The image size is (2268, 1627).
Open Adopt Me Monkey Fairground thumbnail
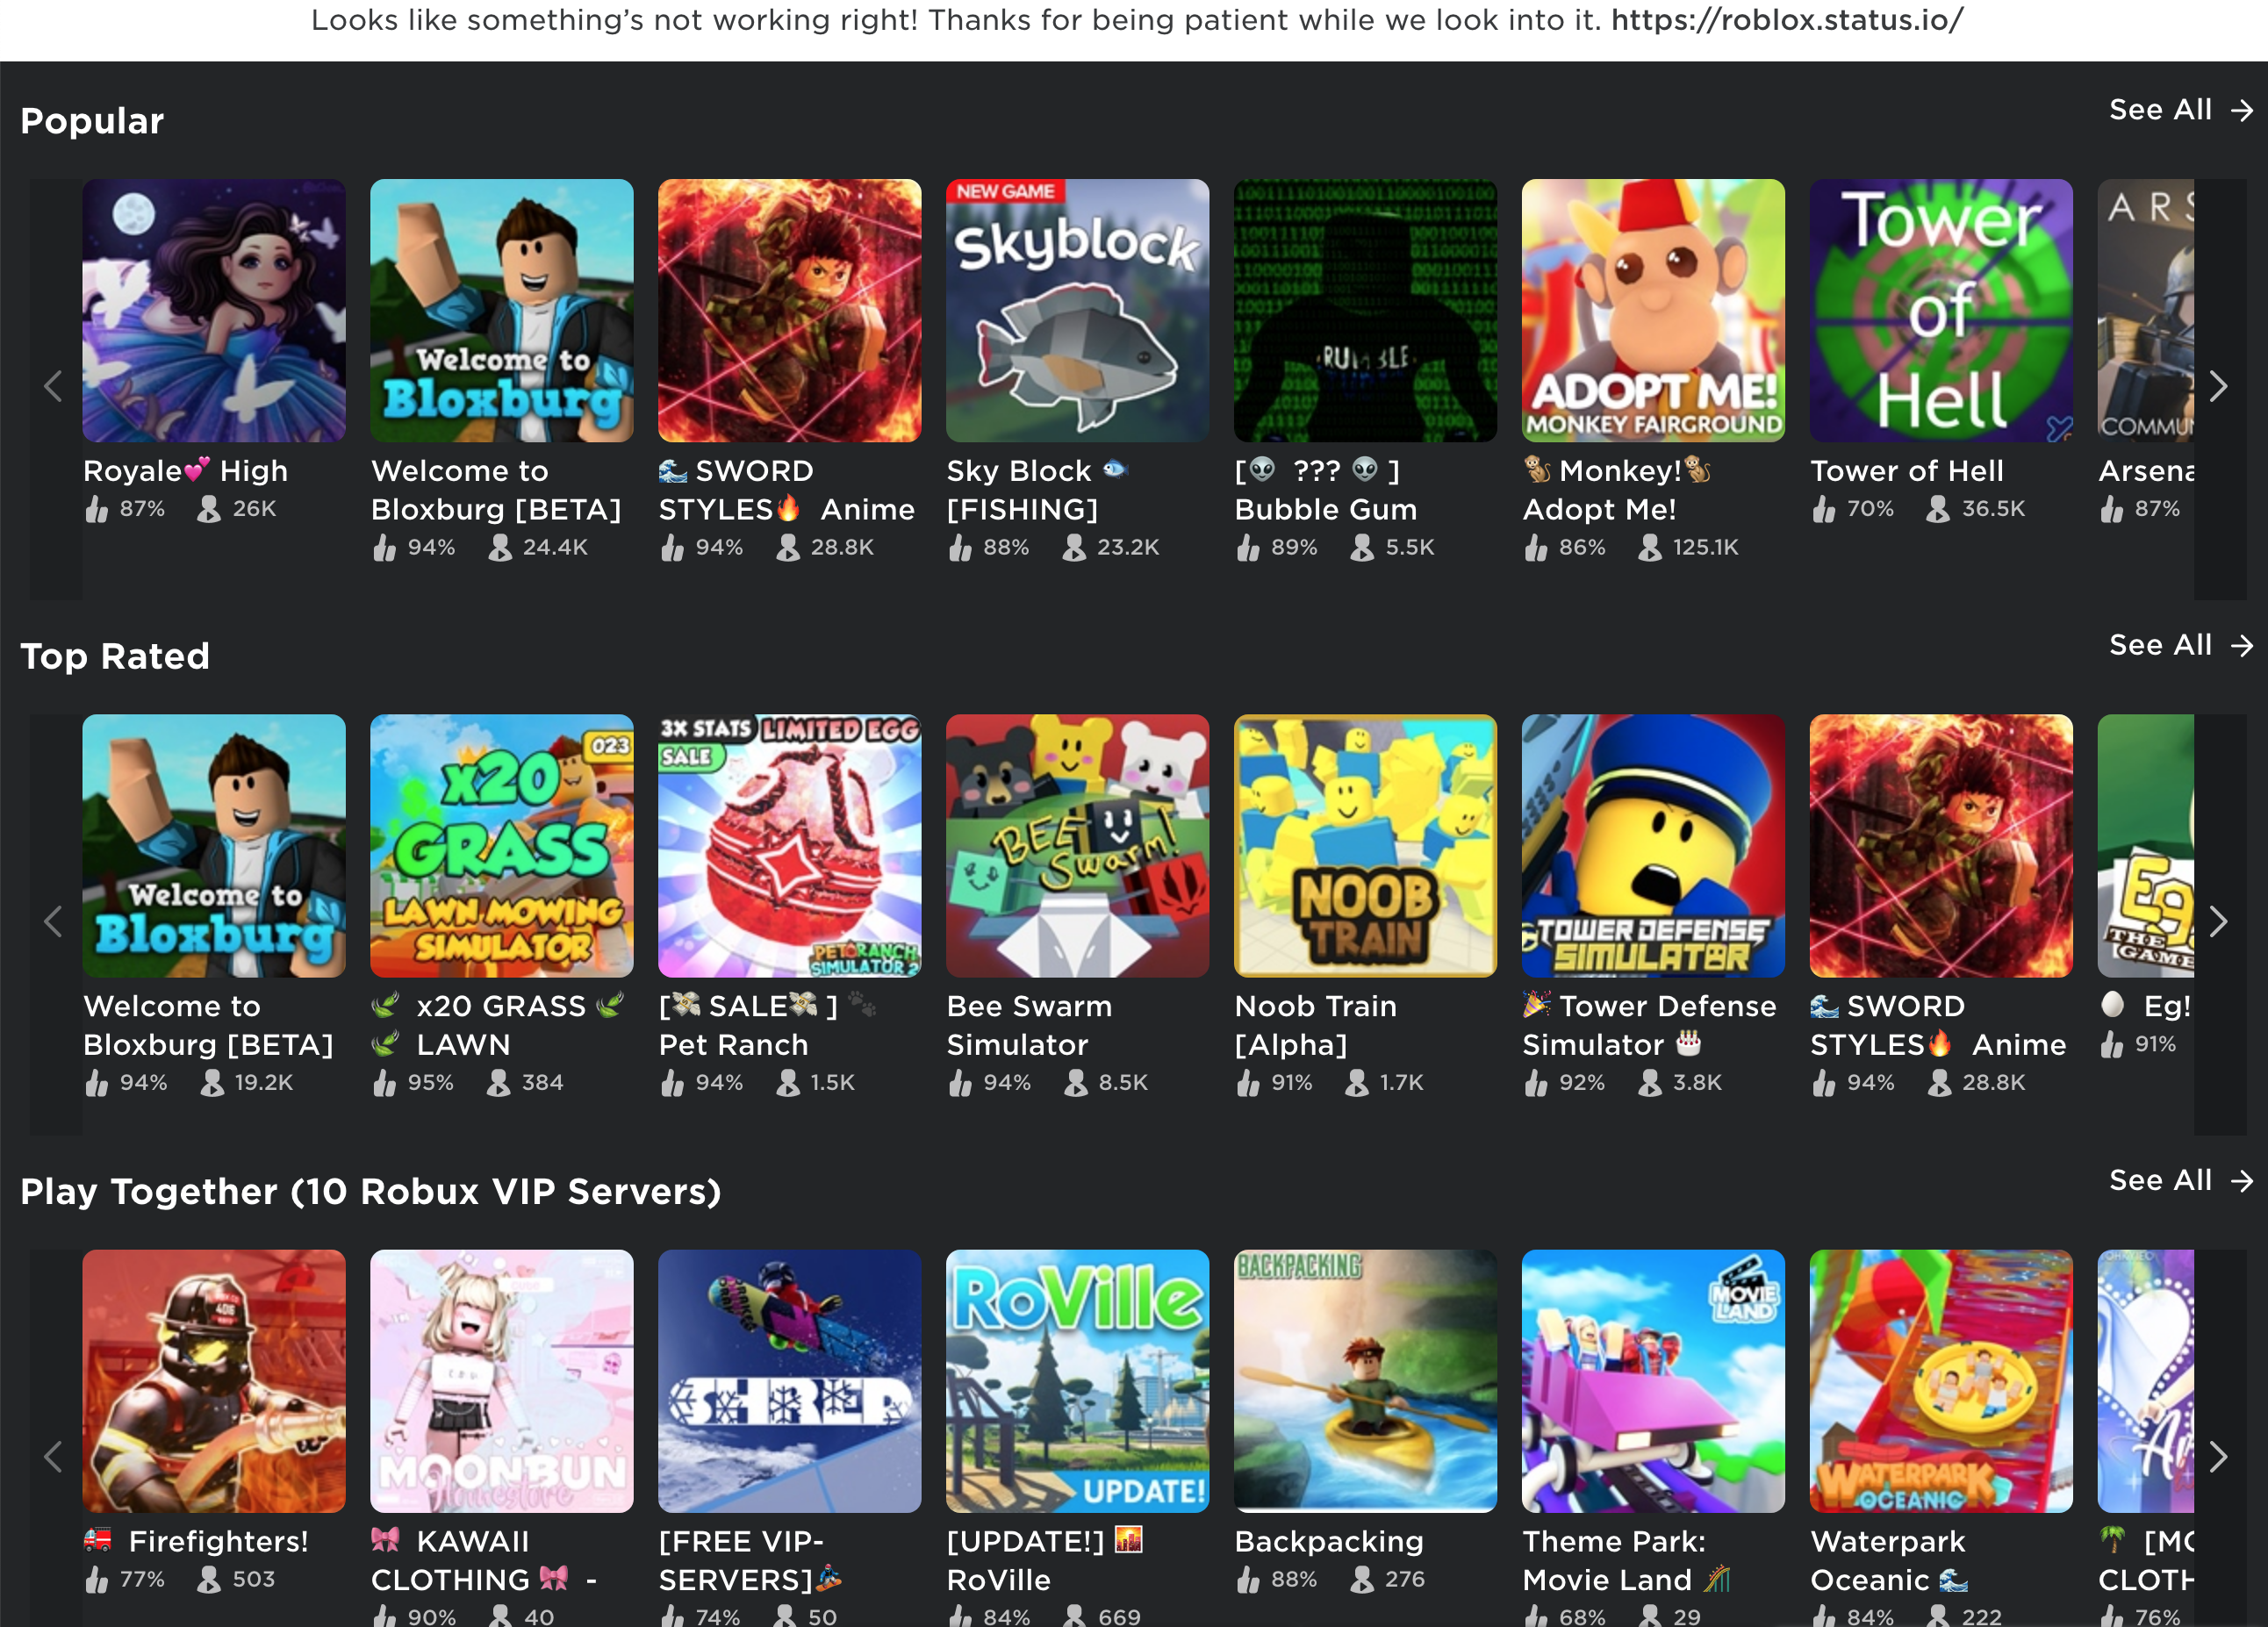1652,311
